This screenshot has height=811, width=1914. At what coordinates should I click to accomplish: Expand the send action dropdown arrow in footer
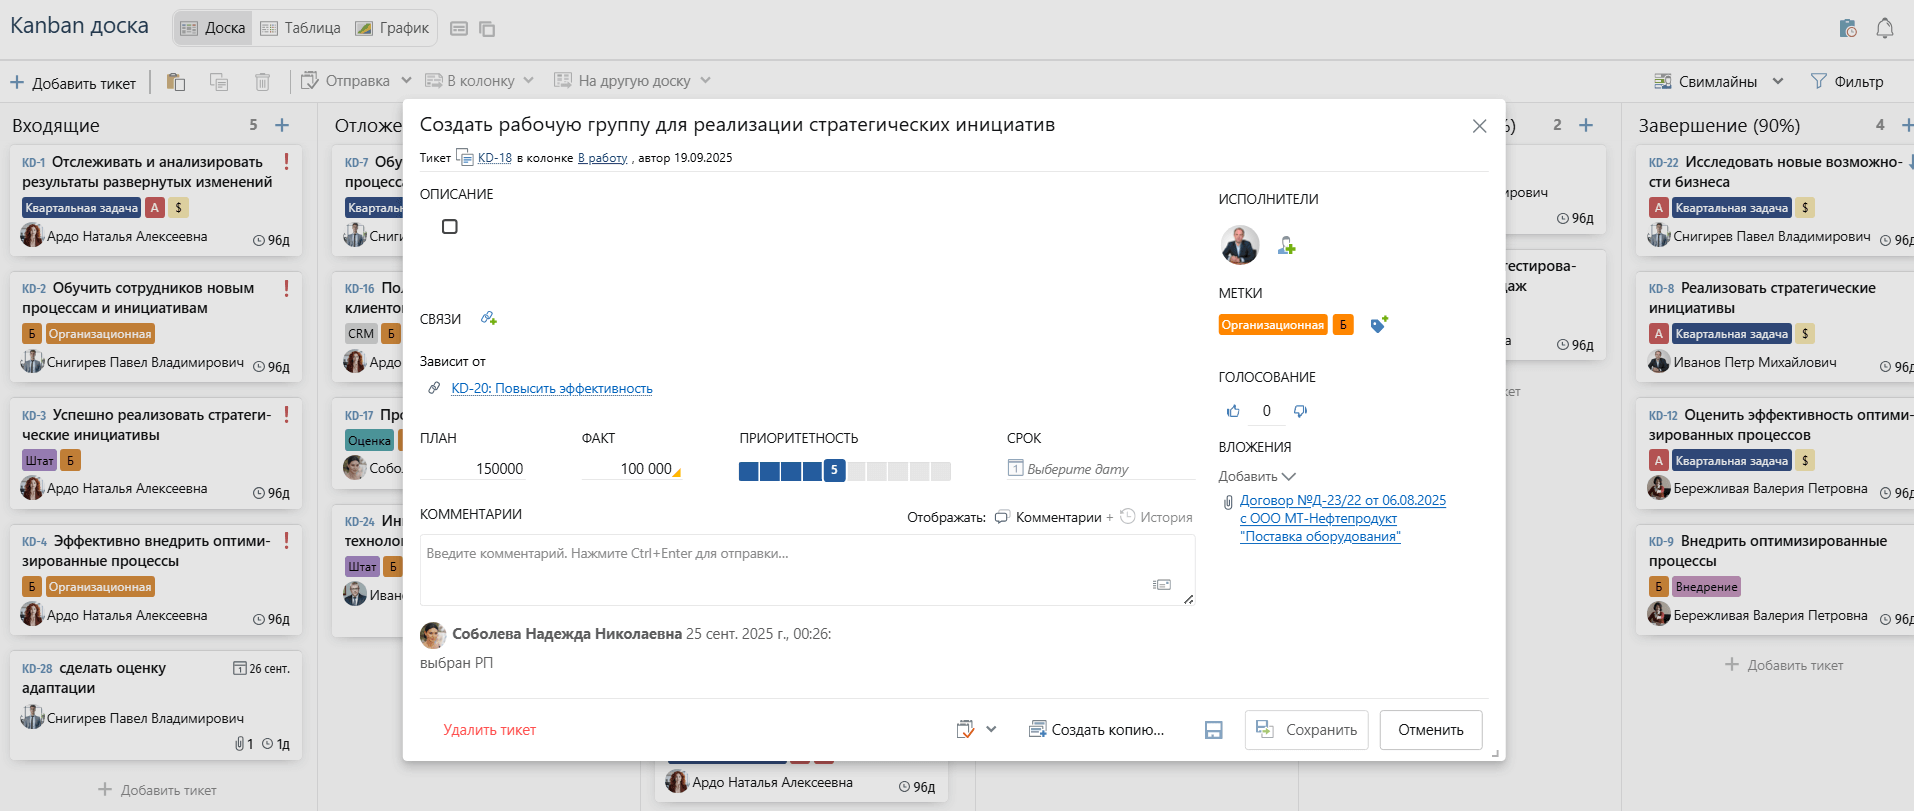tap(991, 729)
